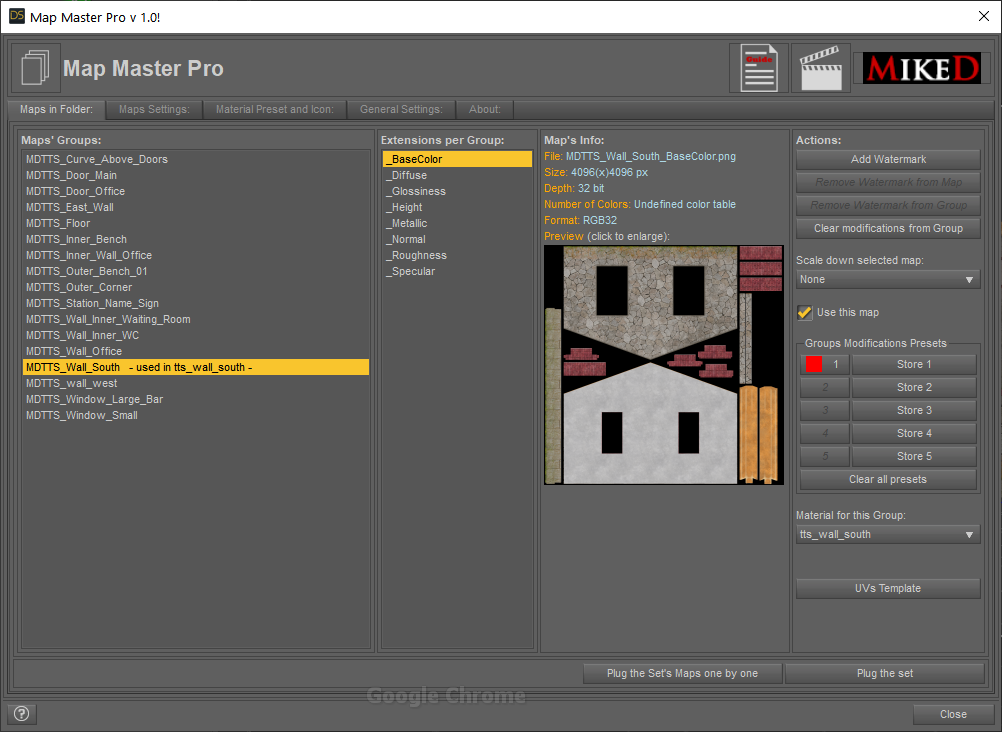Open the Guide document icon
Viewport: 1002px width, 732px height.
[x=759, y=68]
